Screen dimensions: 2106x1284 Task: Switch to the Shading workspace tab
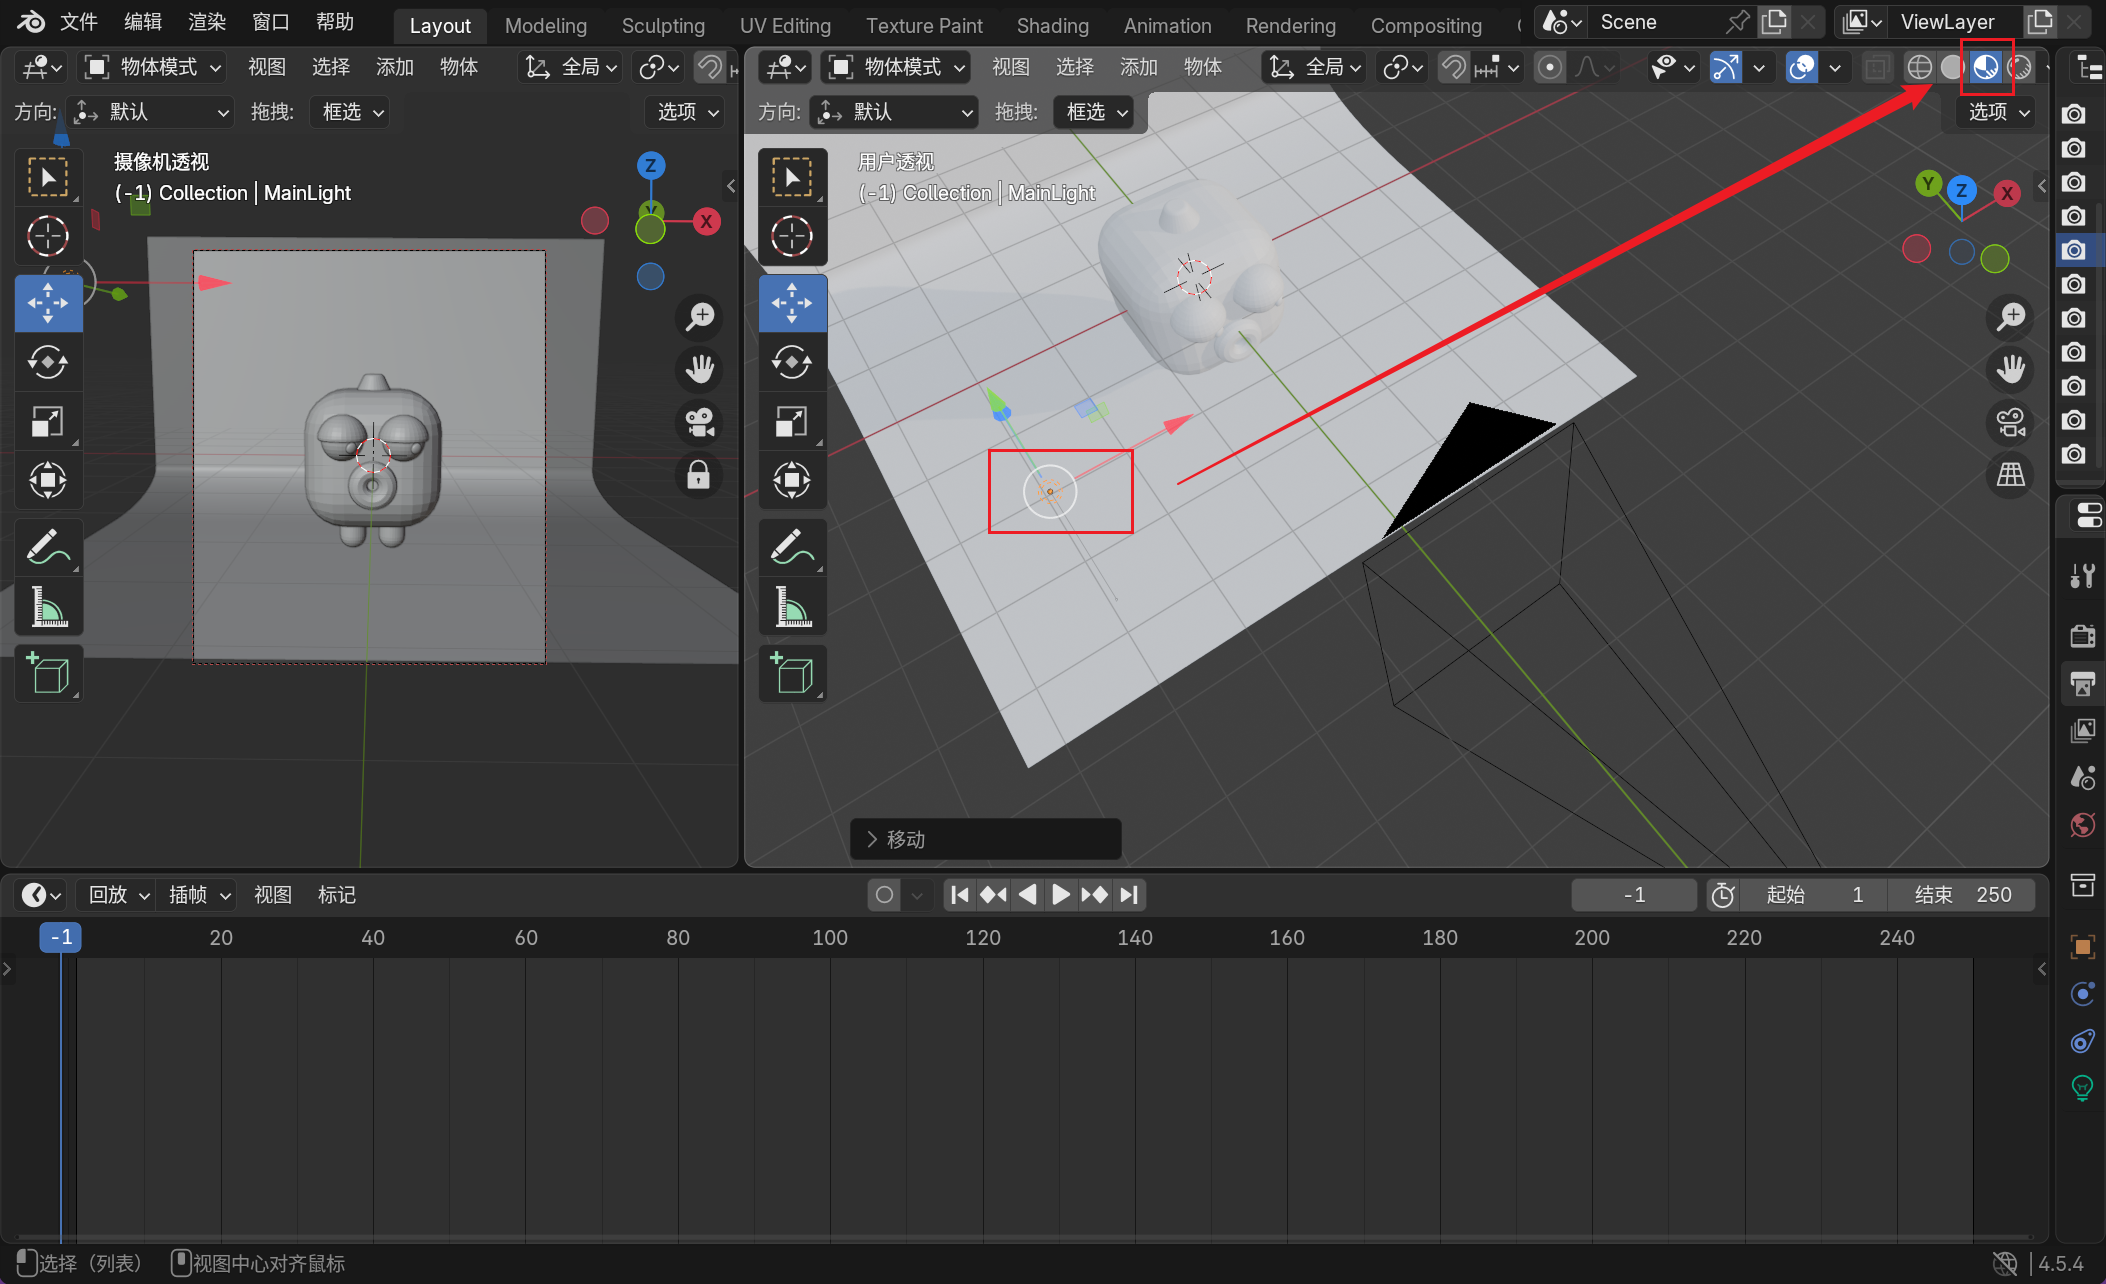[1052, 26]
